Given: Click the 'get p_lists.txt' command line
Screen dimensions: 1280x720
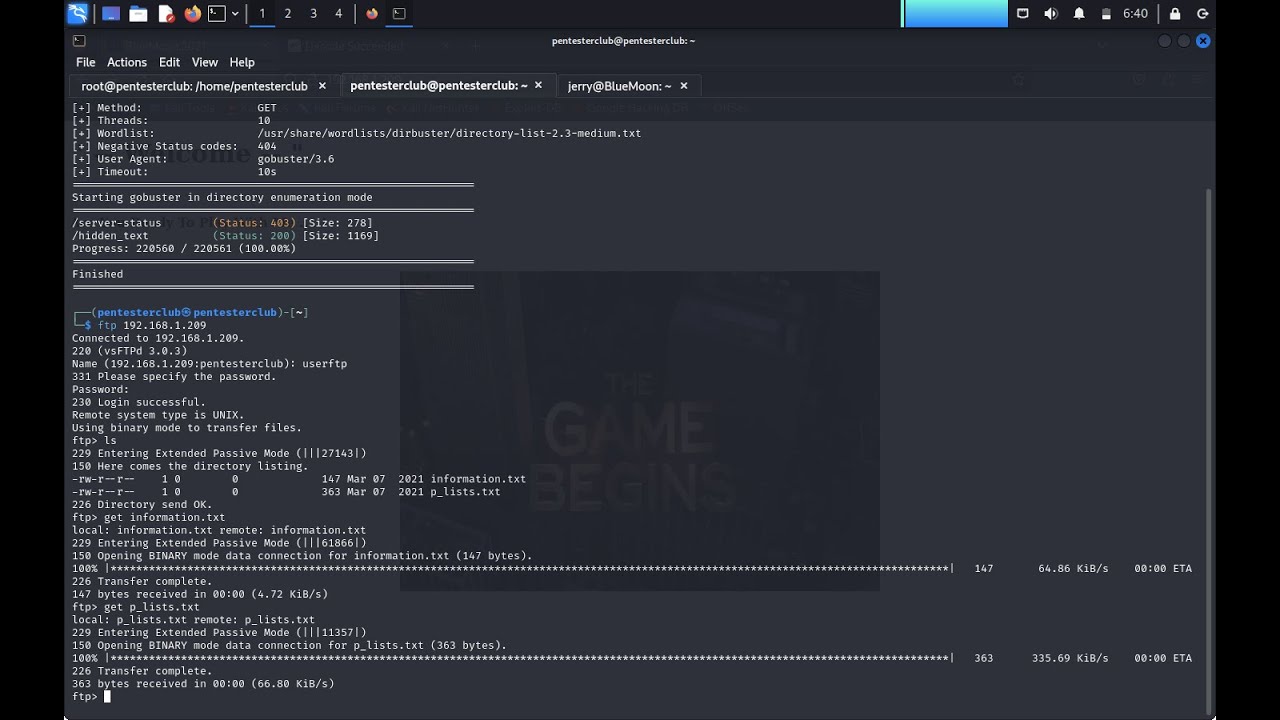Looking at the screenshot, I should click(x=136, y=607).
